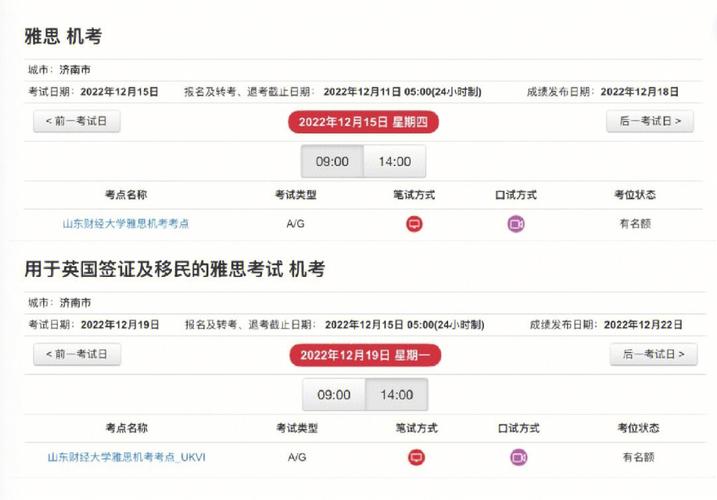
Task: Click 济南市 city value in the 雅思 机考 section
Action: [x=75, y=70]
